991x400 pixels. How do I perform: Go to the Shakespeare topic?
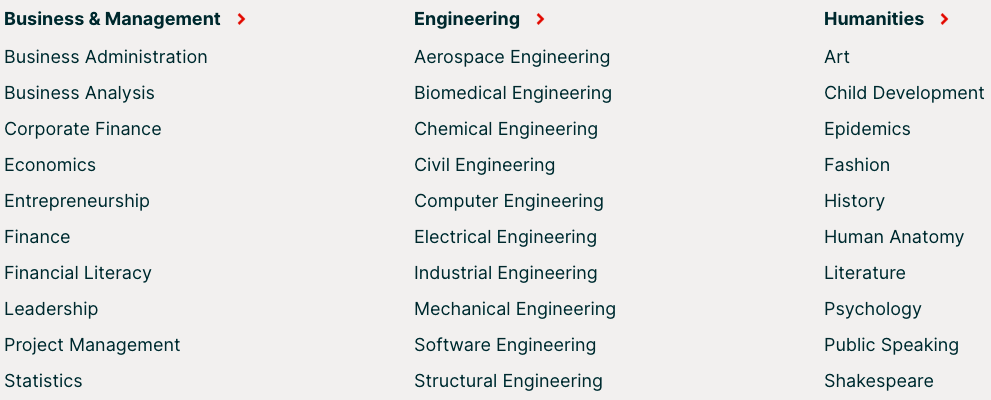[879, 381]
